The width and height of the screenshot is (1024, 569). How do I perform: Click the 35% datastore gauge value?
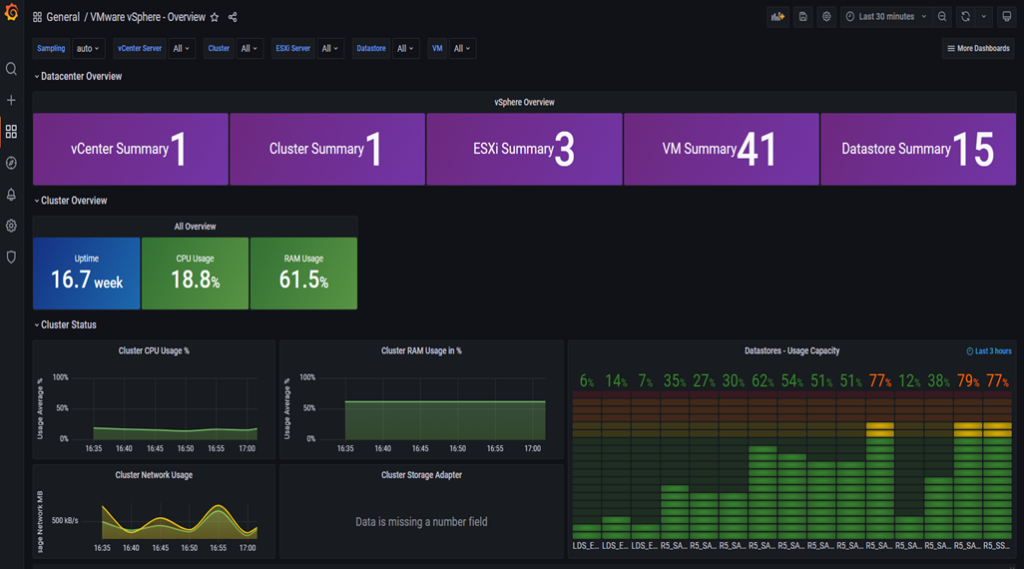[675, 381]
